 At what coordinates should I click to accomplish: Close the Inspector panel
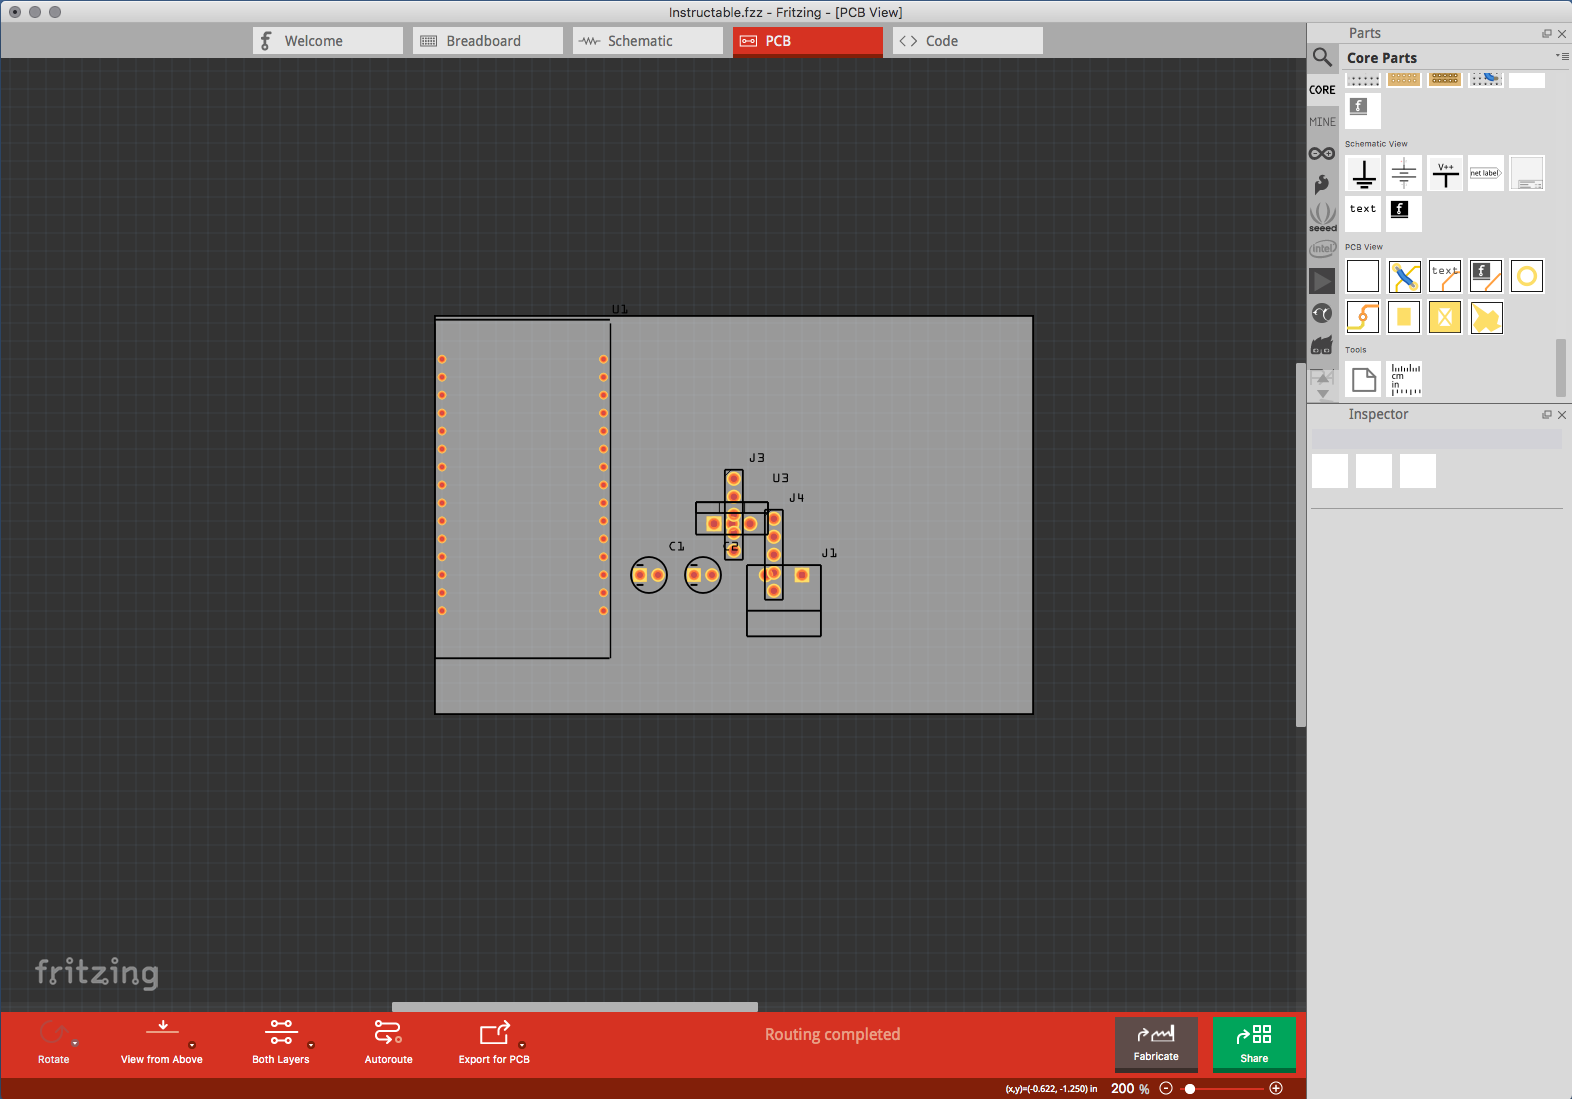coord(1562,415)
